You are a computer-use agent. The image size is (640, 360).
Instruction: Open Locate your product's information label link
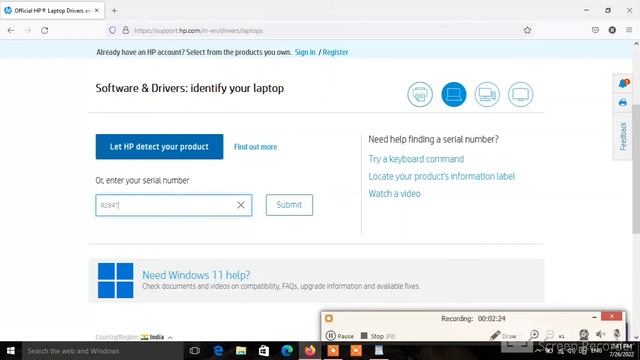coord(441,176)
